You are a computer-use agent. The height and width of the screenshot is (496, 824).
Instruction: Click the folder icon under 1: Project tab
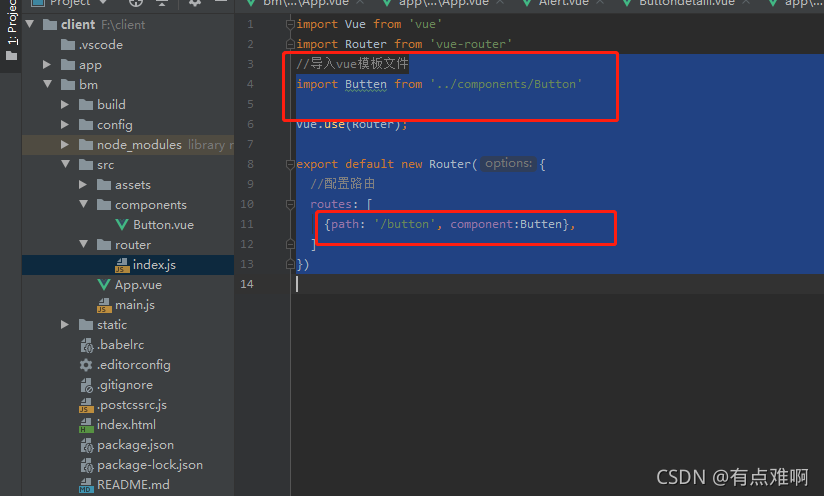pos(11,56)
